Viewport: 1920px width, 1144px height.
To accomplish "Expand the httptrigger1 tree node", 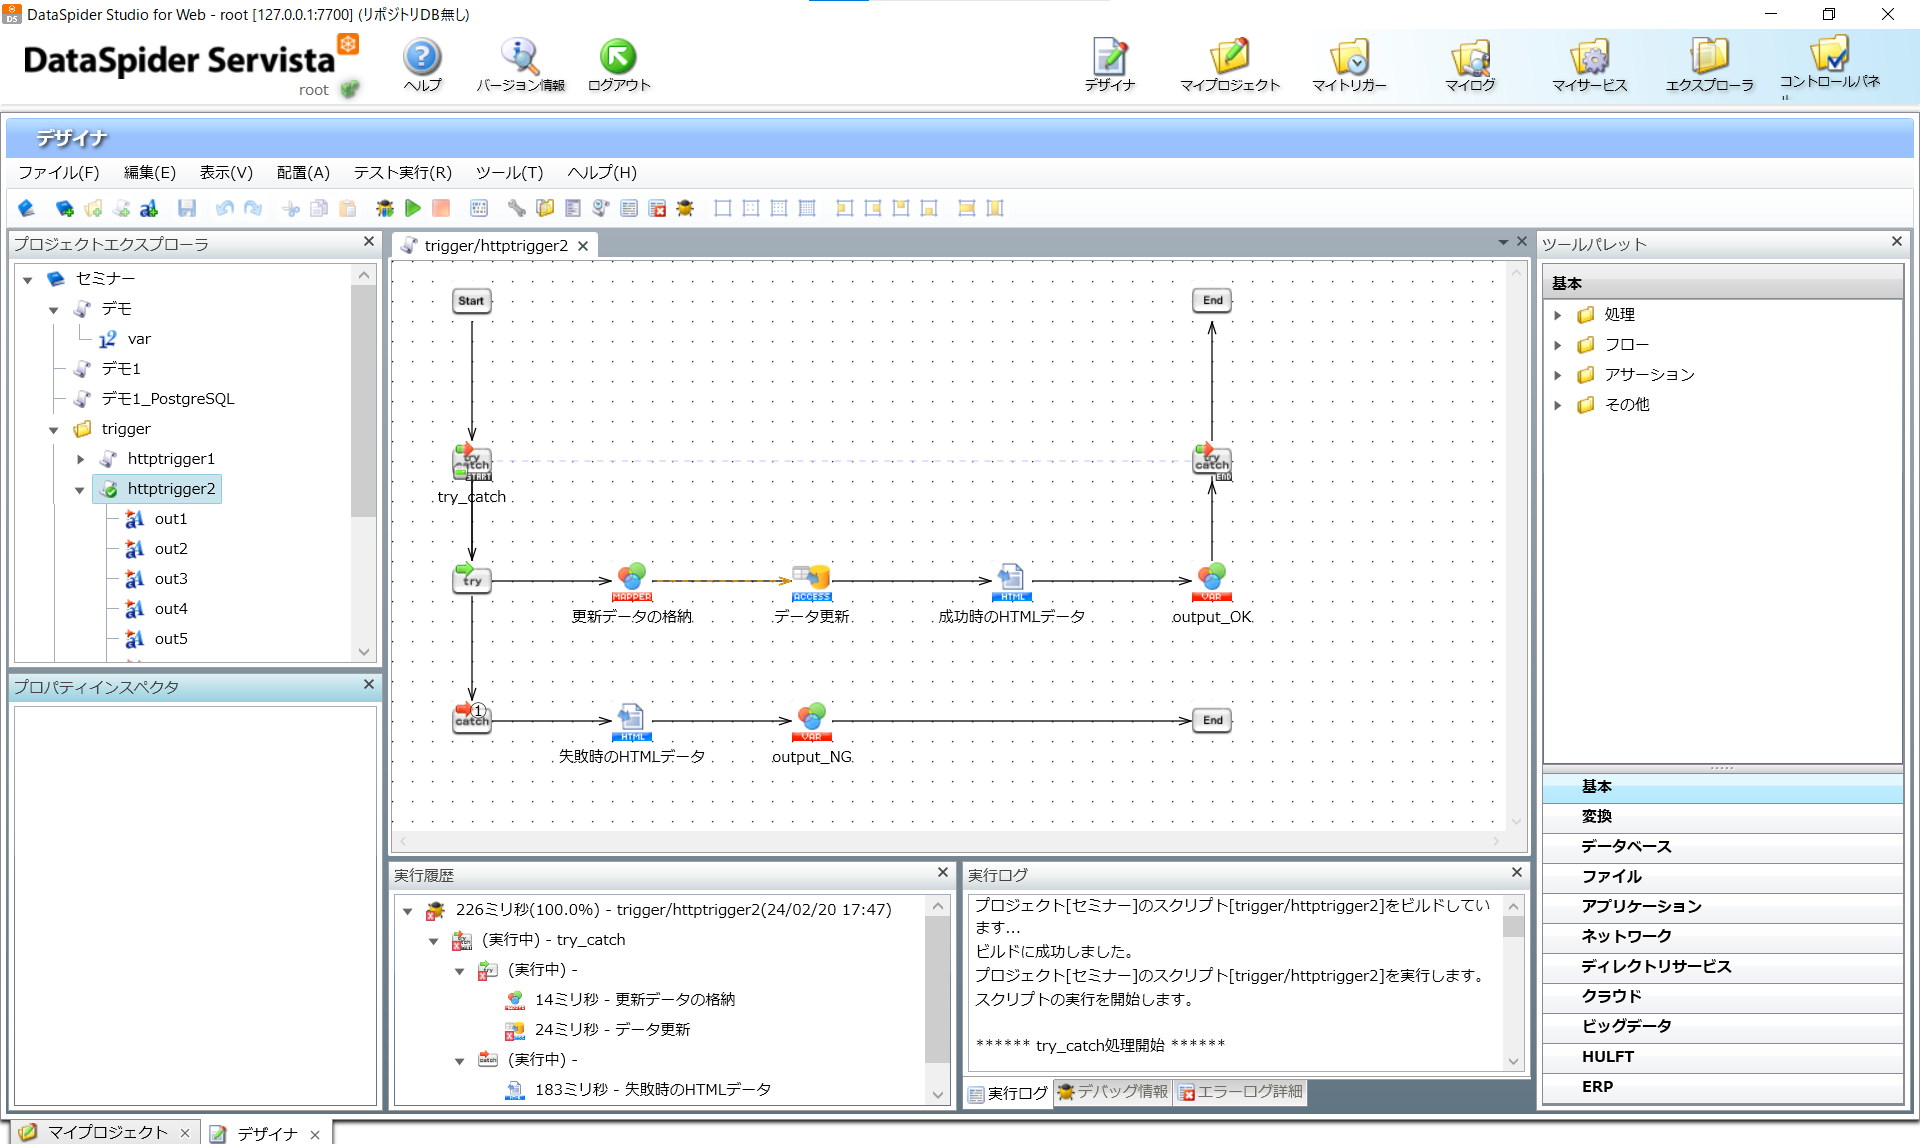I will [80, 459].
